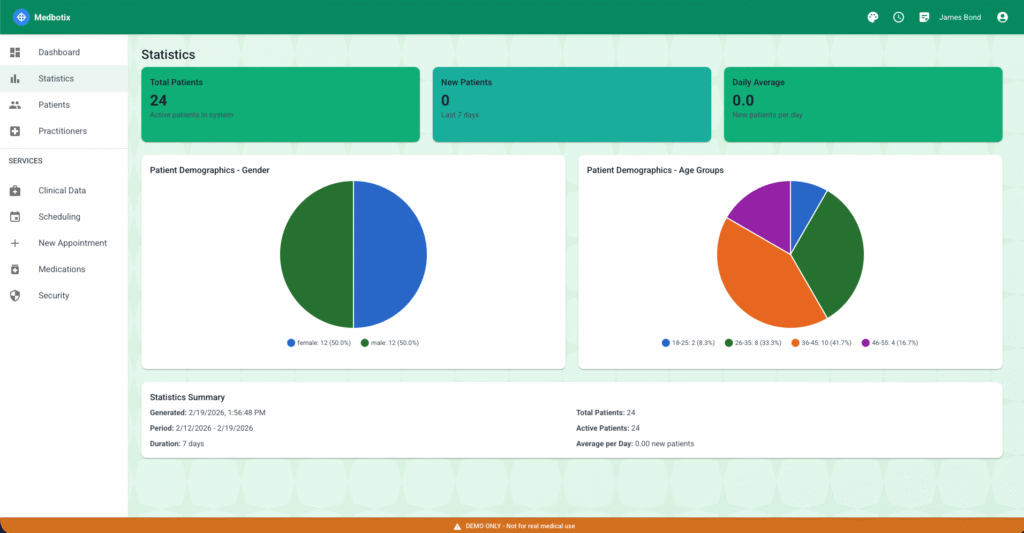
Task: Open the theme palette icon
Action: pos(872,17)
